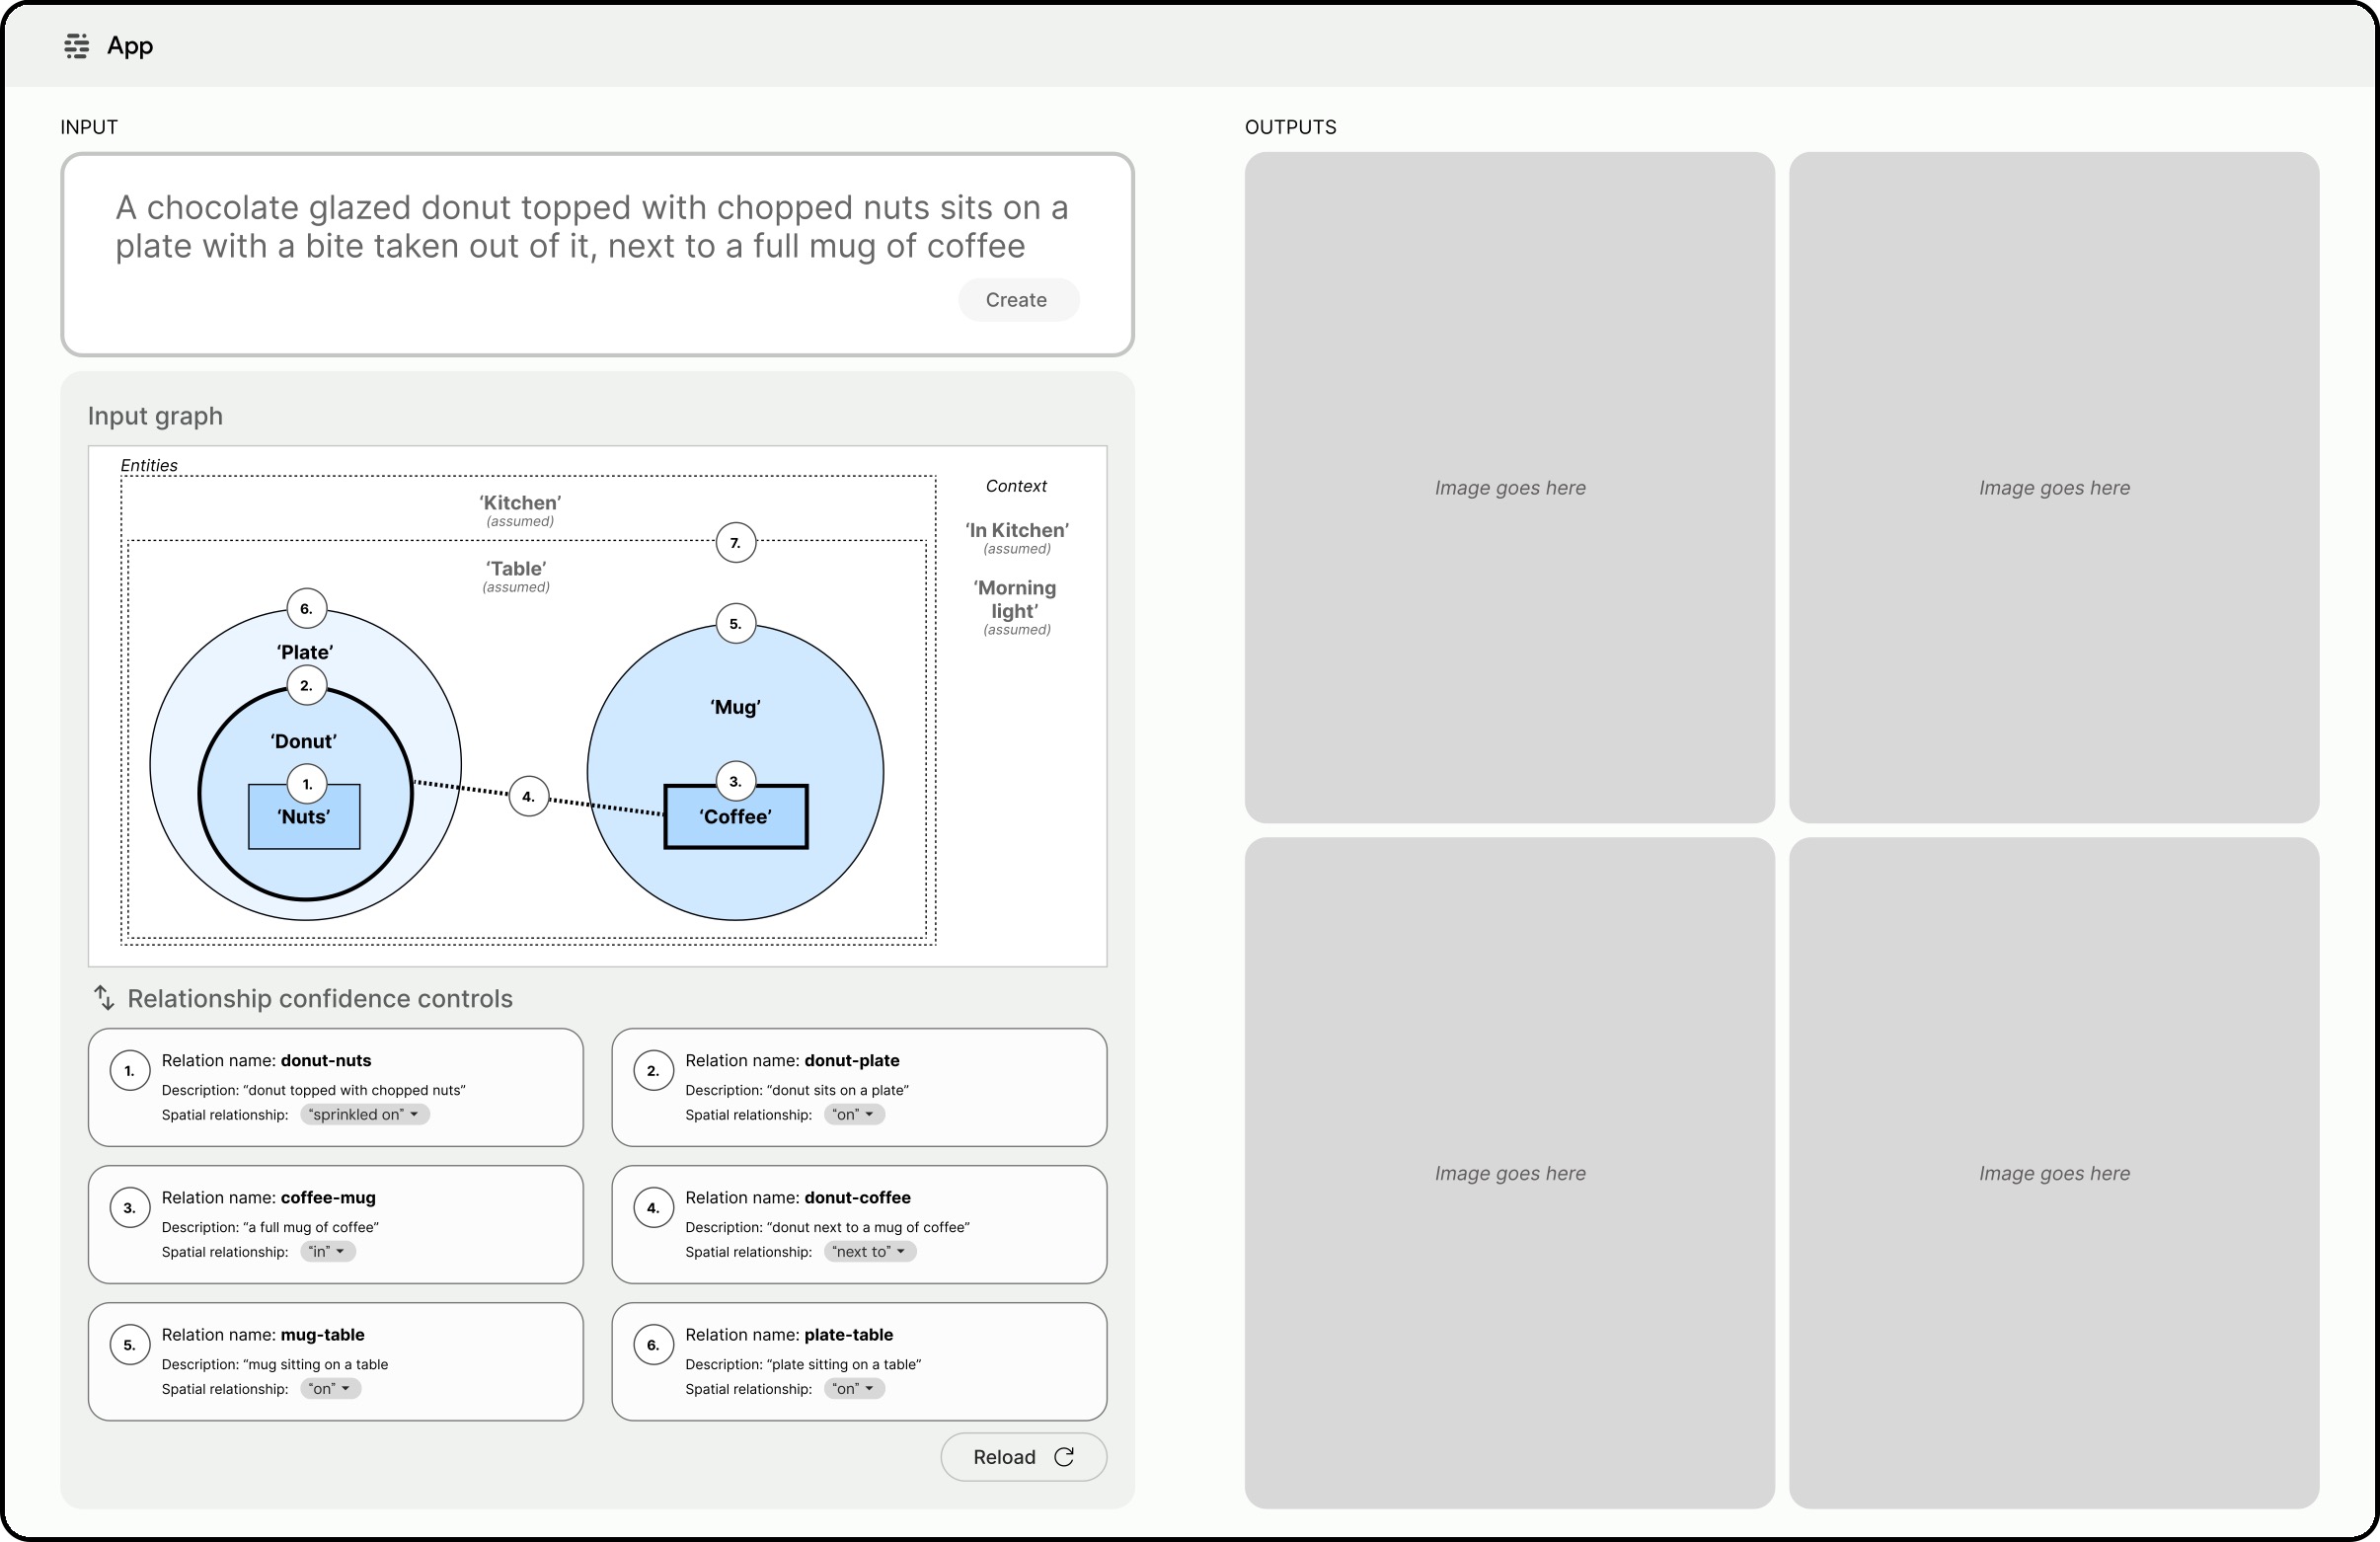
Task: Click graph marker 2 on Donut circle
Action: click(x=306, y=686)
